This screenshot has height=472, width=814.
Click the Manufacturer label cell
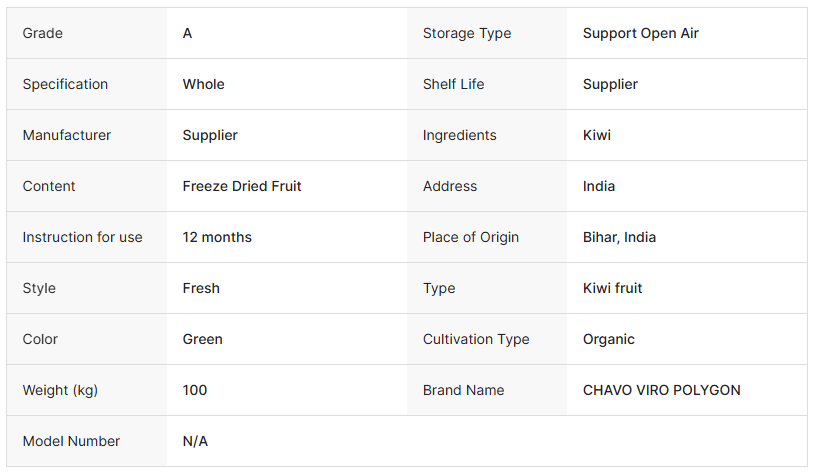tap(67, 135)
